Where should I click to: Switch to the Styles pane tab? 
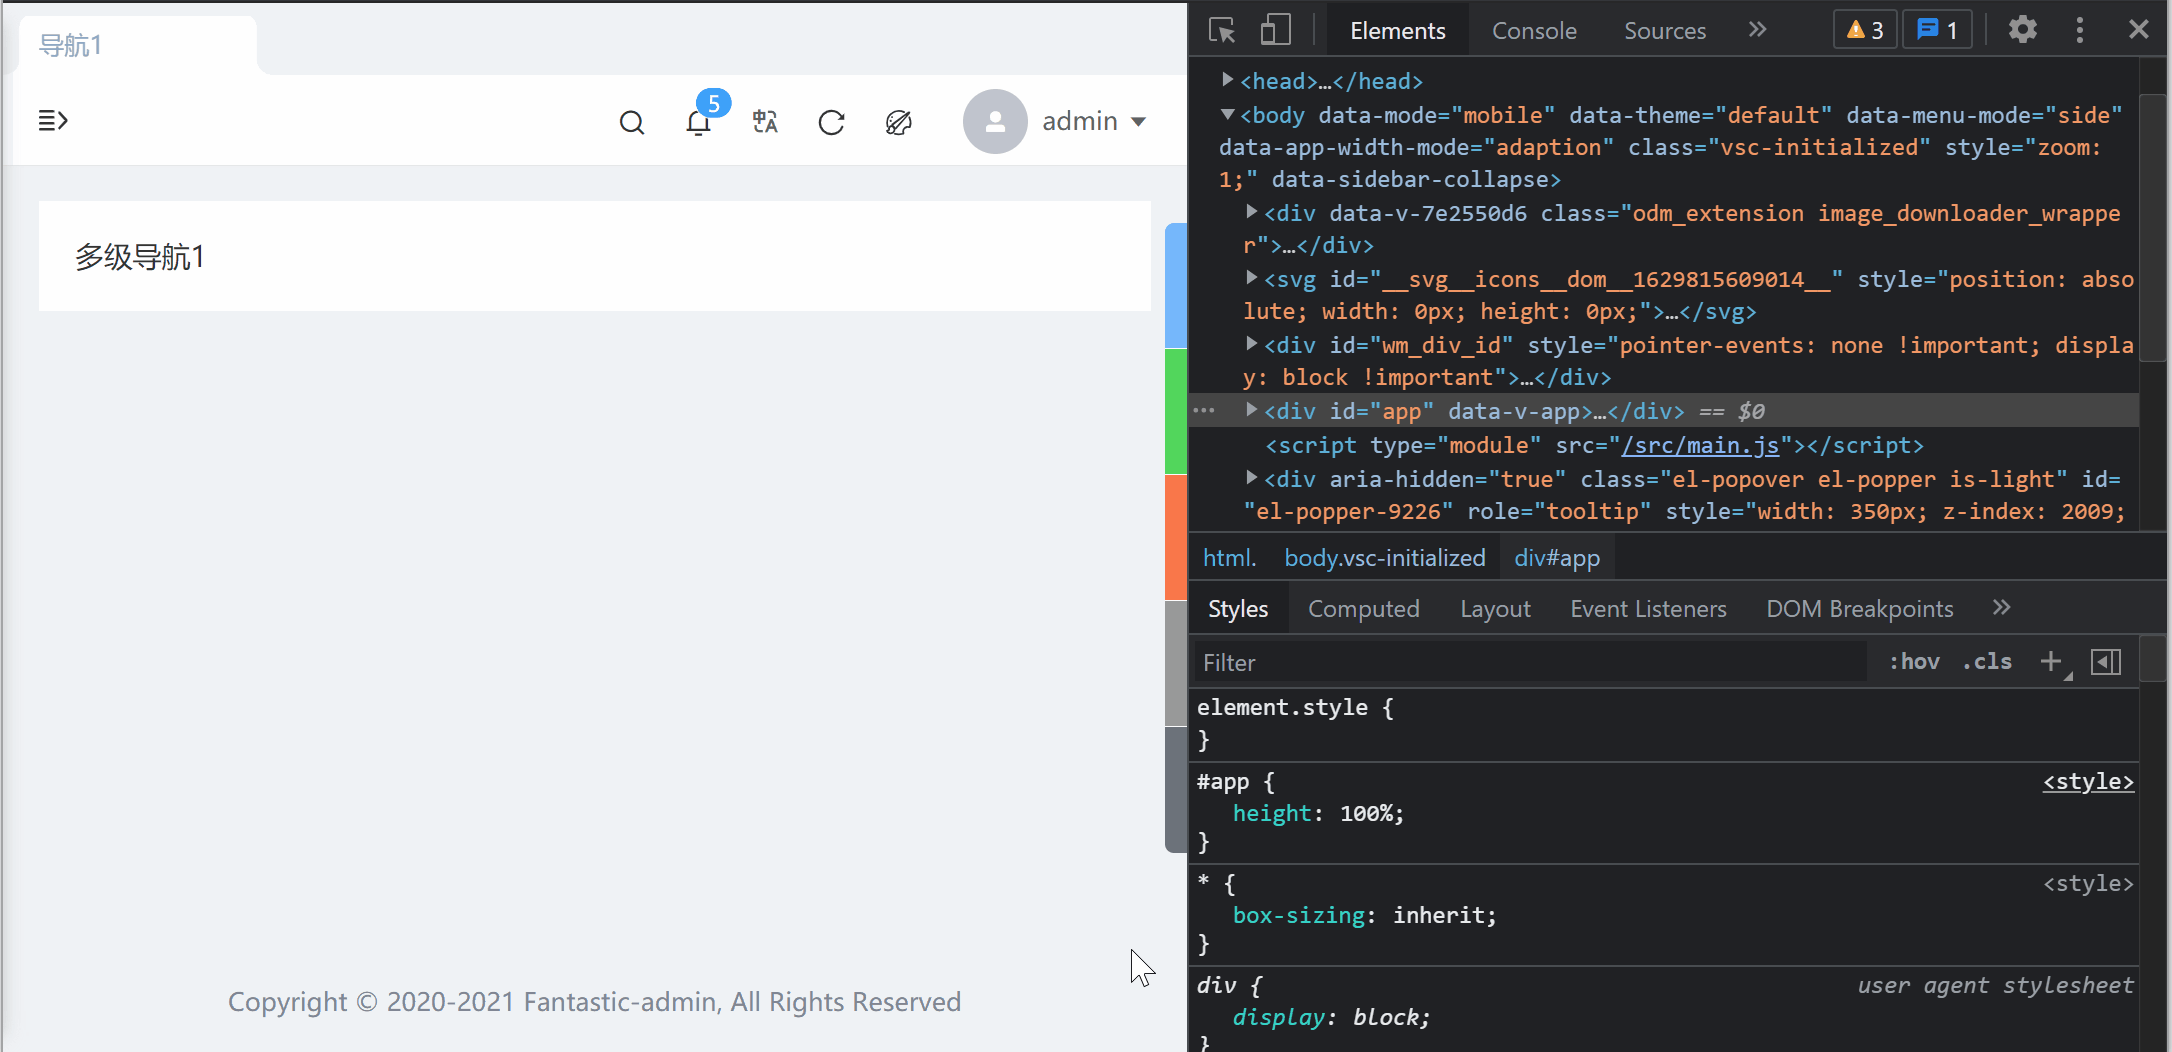point(1238,609)
